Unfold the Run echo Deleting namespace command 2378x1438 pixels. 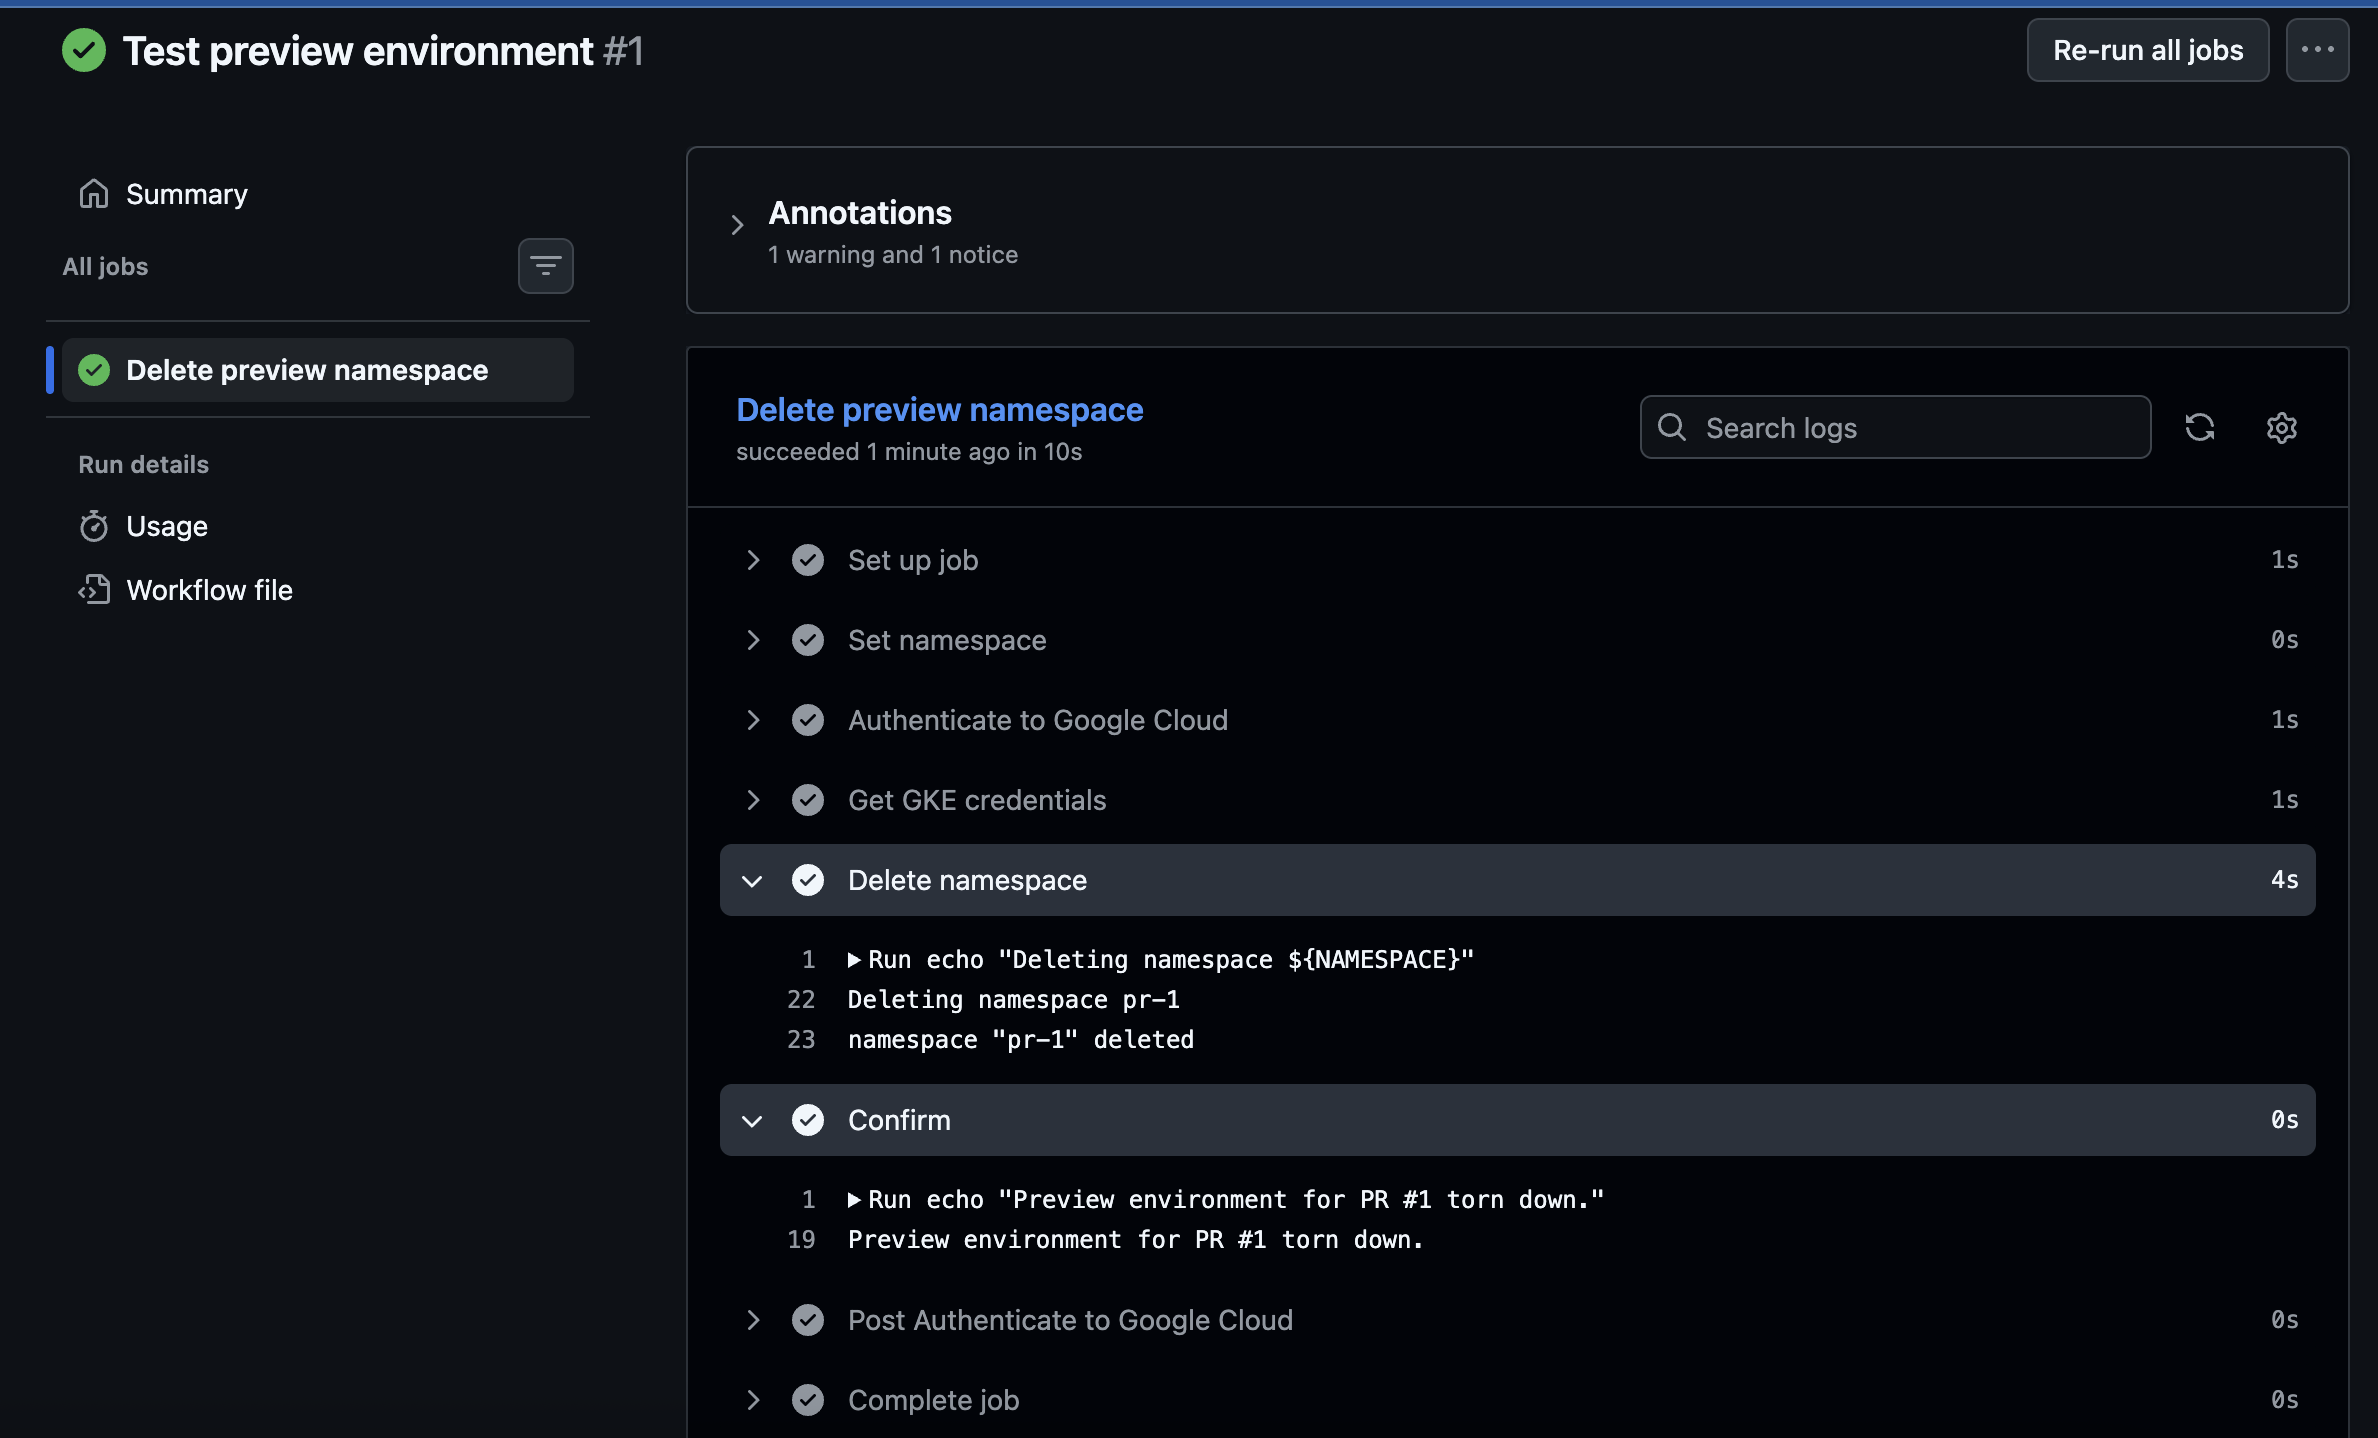click(x=854, y=960)
